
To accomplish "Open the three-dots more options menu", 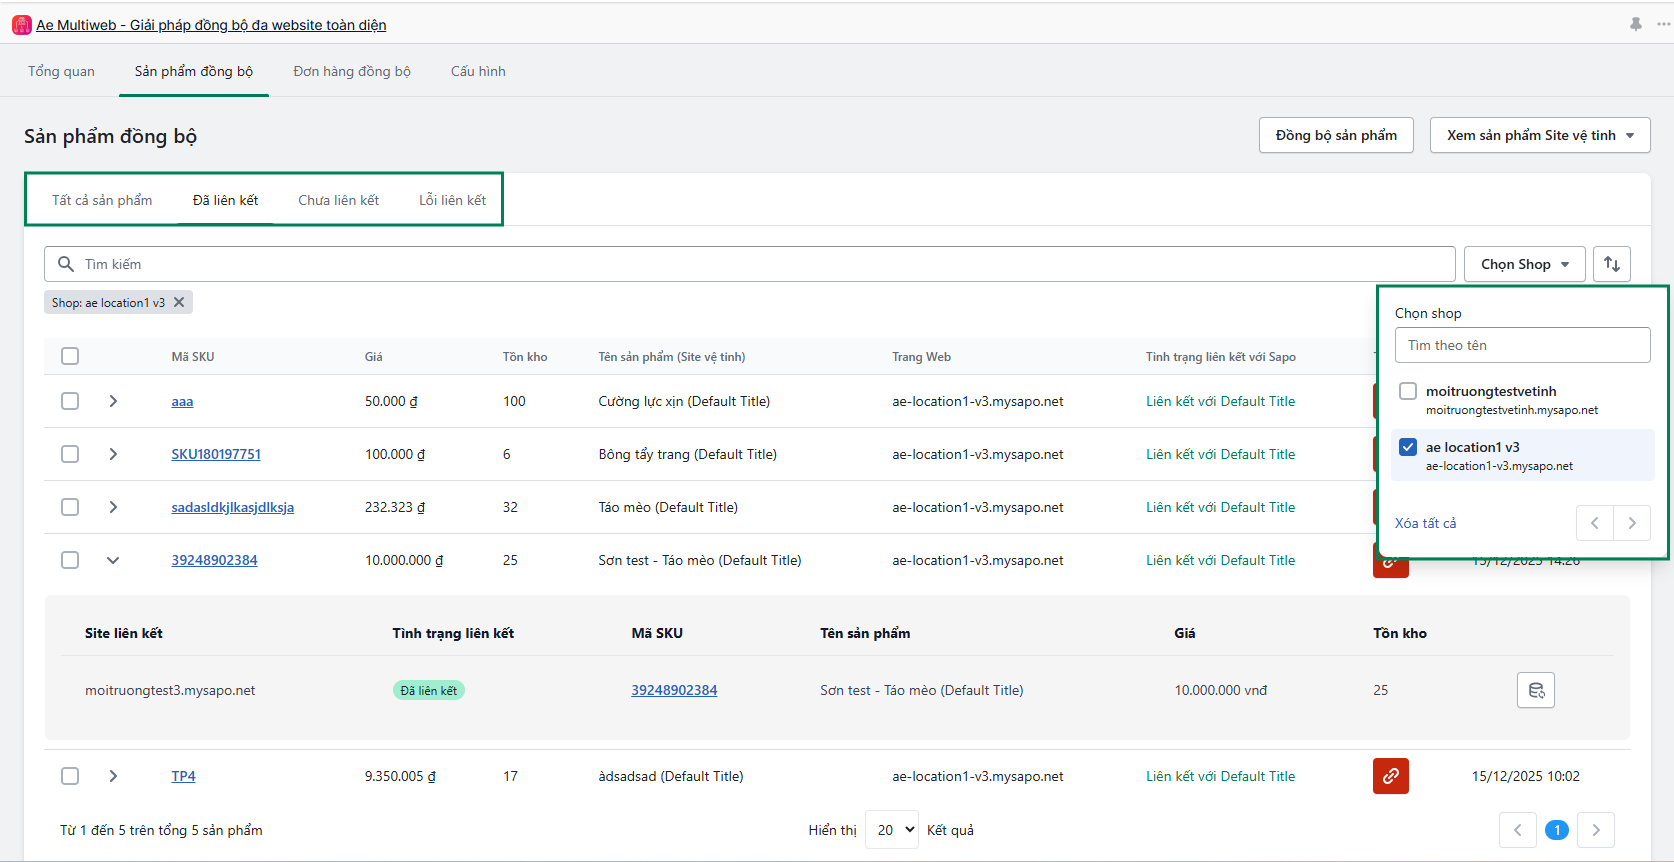I will tap(1663, 24).
